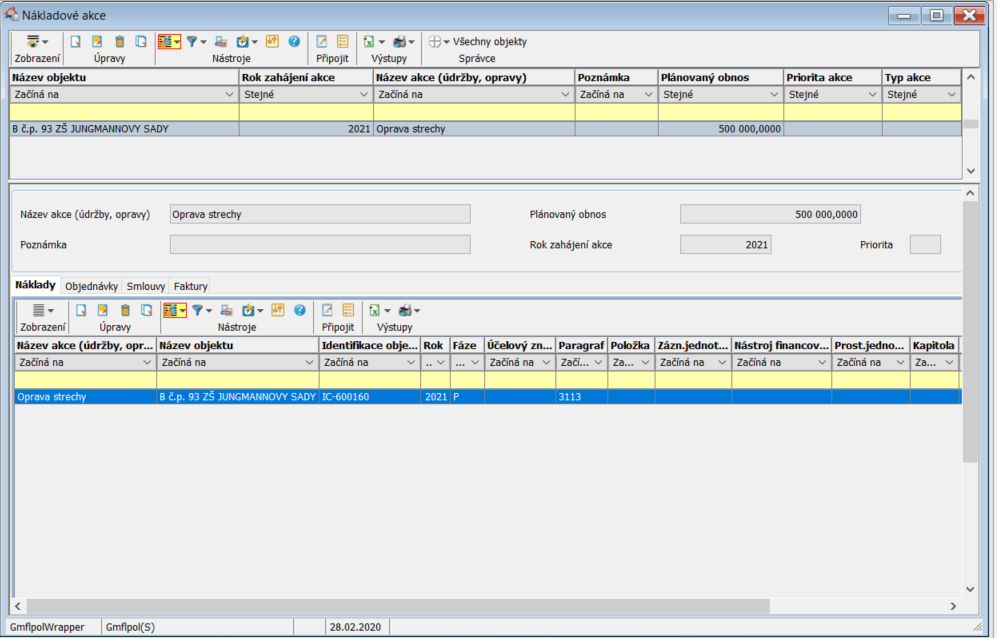Open help with the blue question mark icon

[x=294, y=42]
